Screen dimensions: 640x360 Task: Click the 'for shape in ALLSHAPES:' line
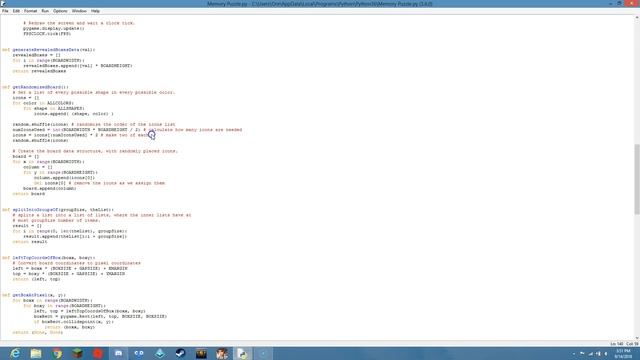point(54,109)
